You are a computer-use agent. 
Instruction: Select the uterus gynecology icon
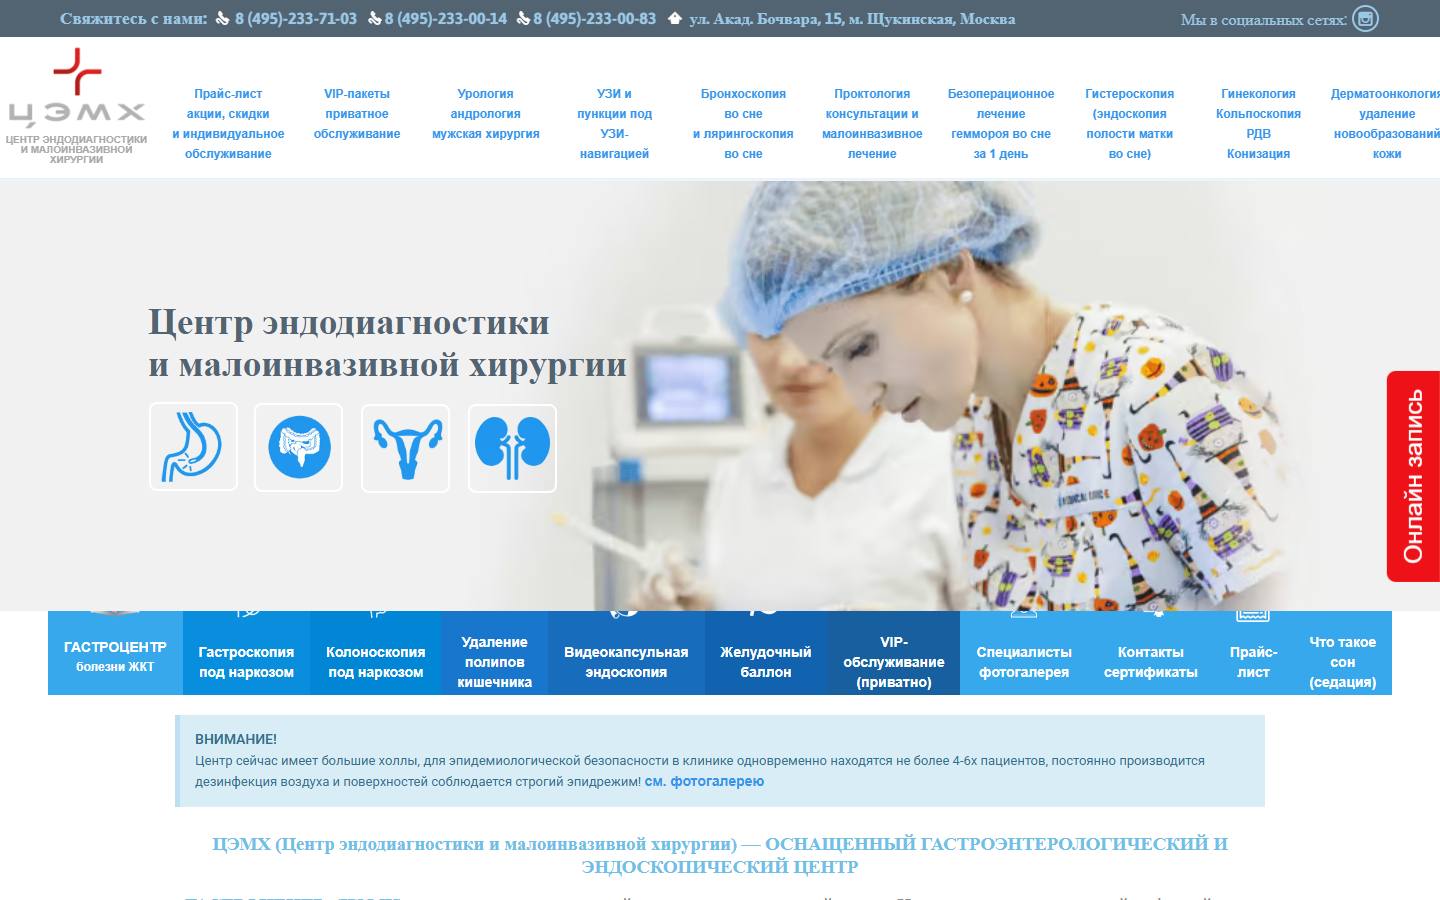coord(406,447)
